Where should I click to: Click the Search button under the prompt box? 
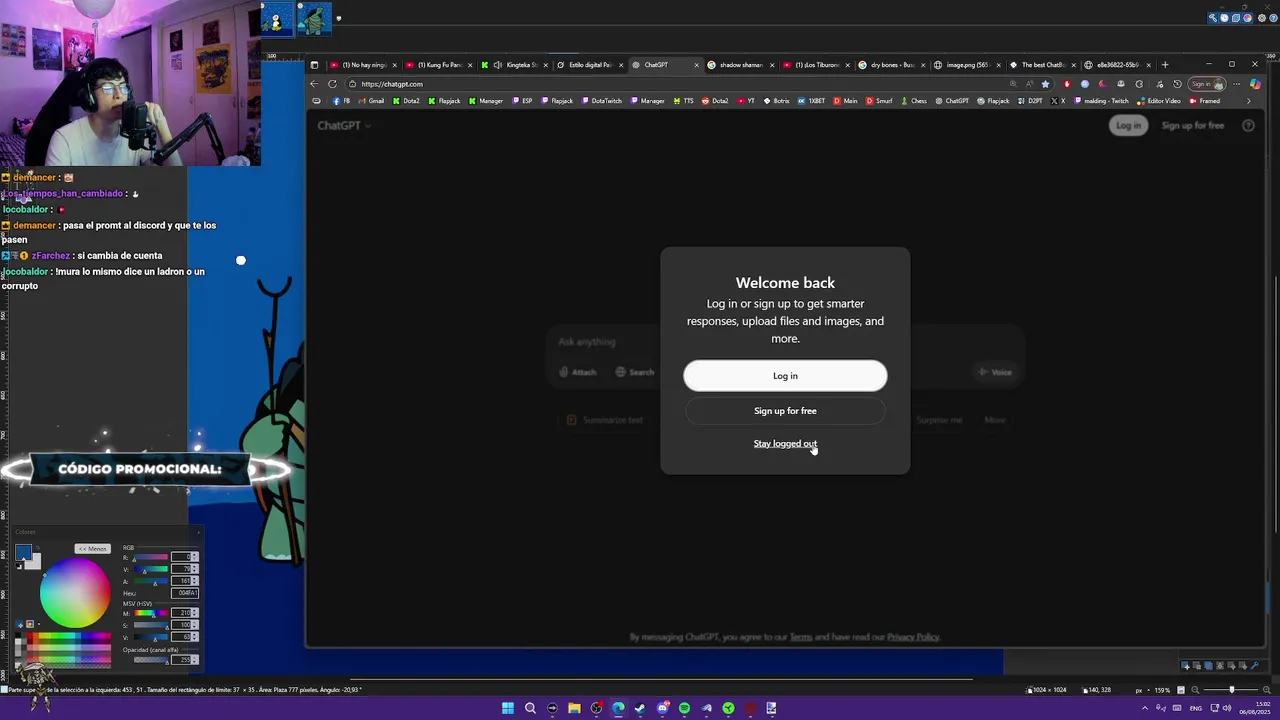635,372
